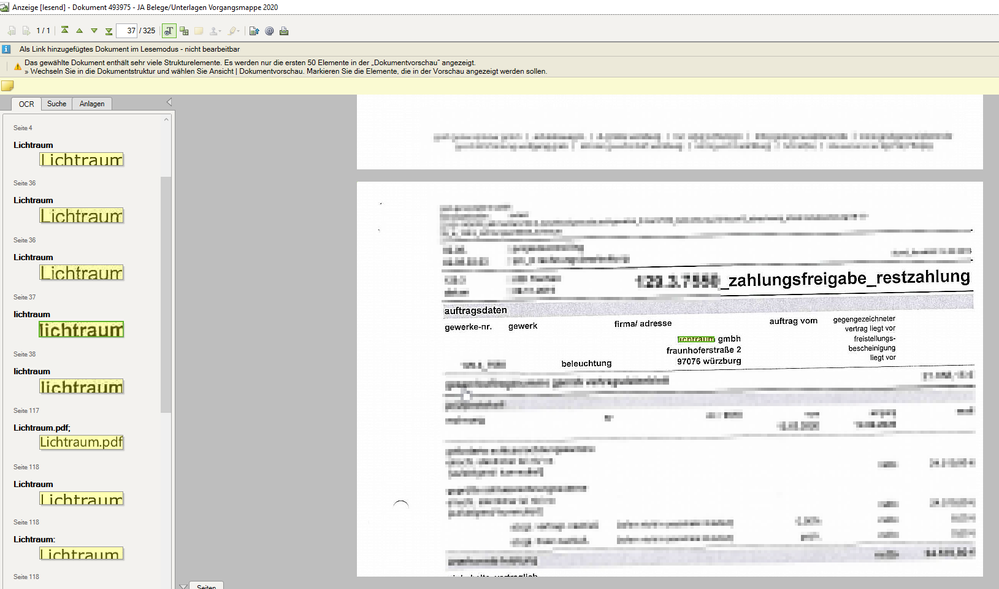Print the document using the printer icon
This screenshot has width=999, height=589.
click(284, 31)
